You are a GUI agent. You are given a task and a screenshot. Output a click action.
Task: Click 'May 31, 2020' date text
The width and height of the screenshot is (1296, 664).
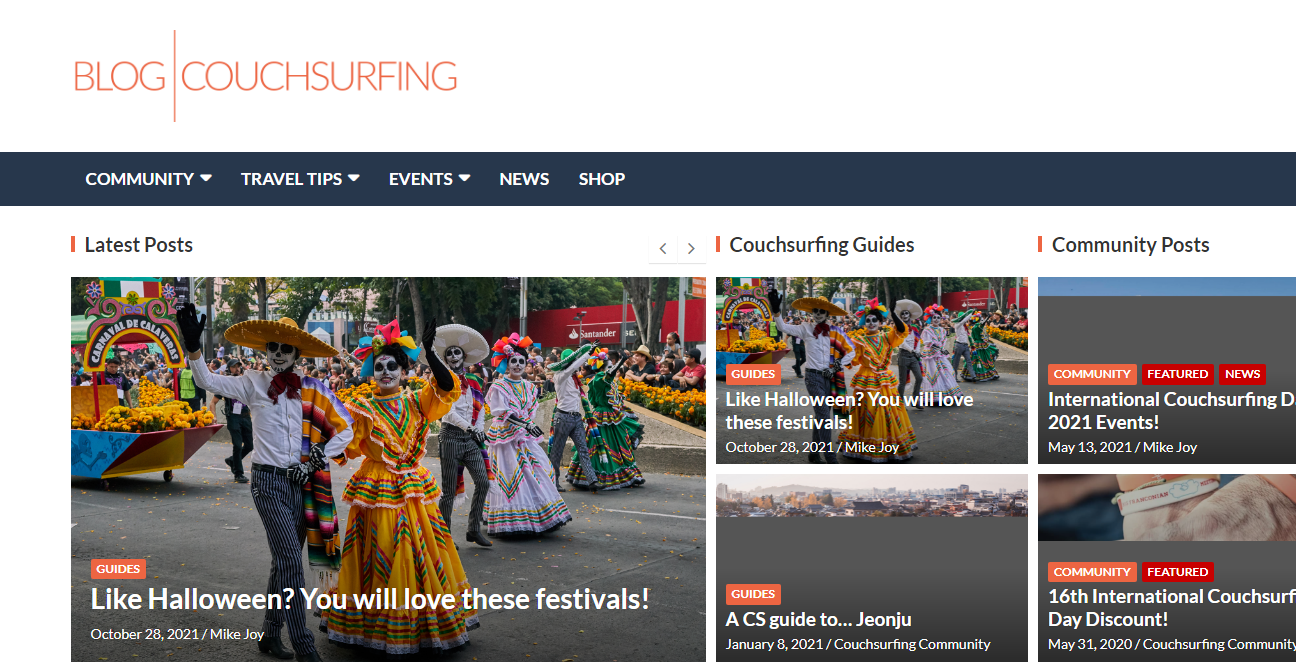coord(1090,644)
